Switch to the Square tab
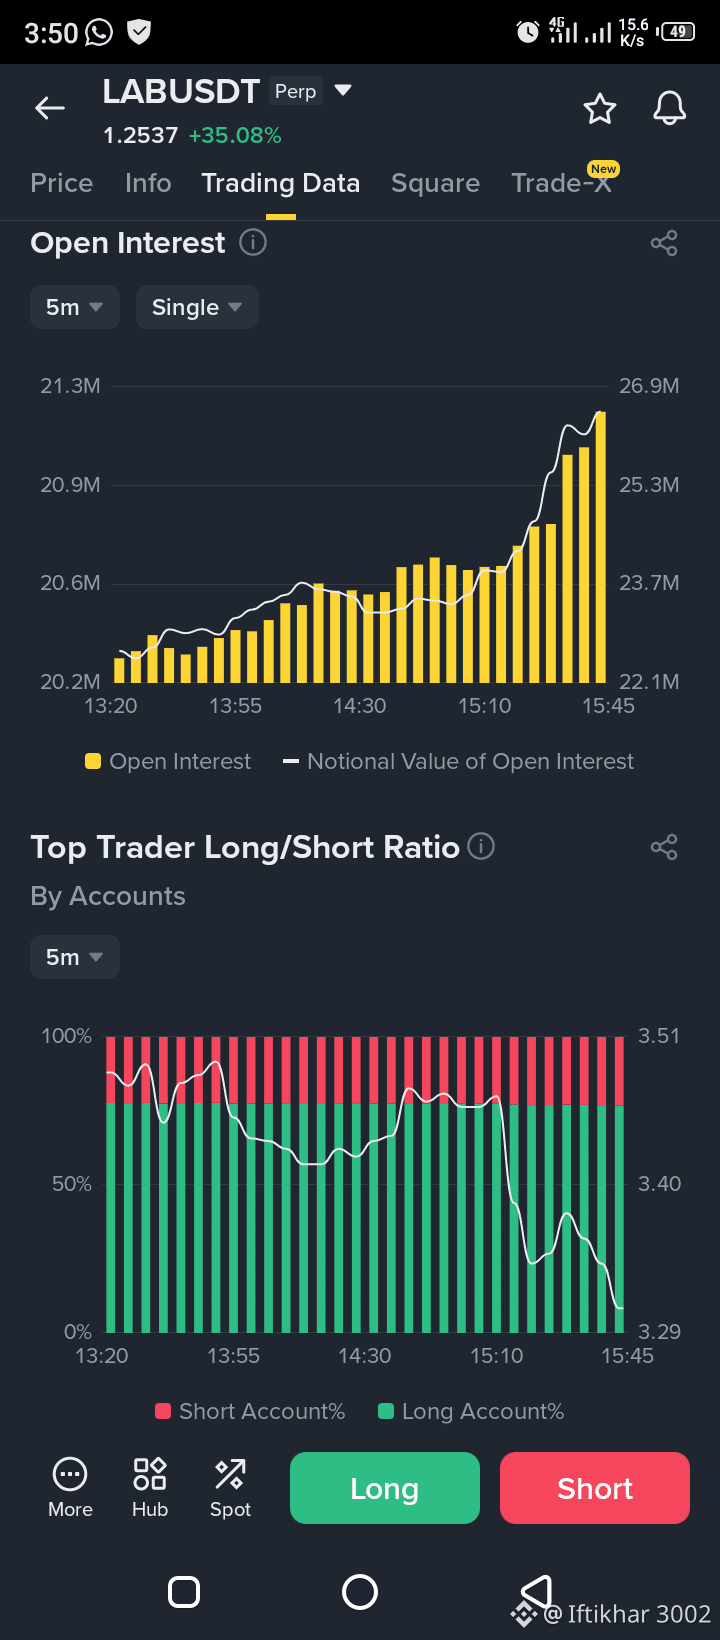 (435, 183)
